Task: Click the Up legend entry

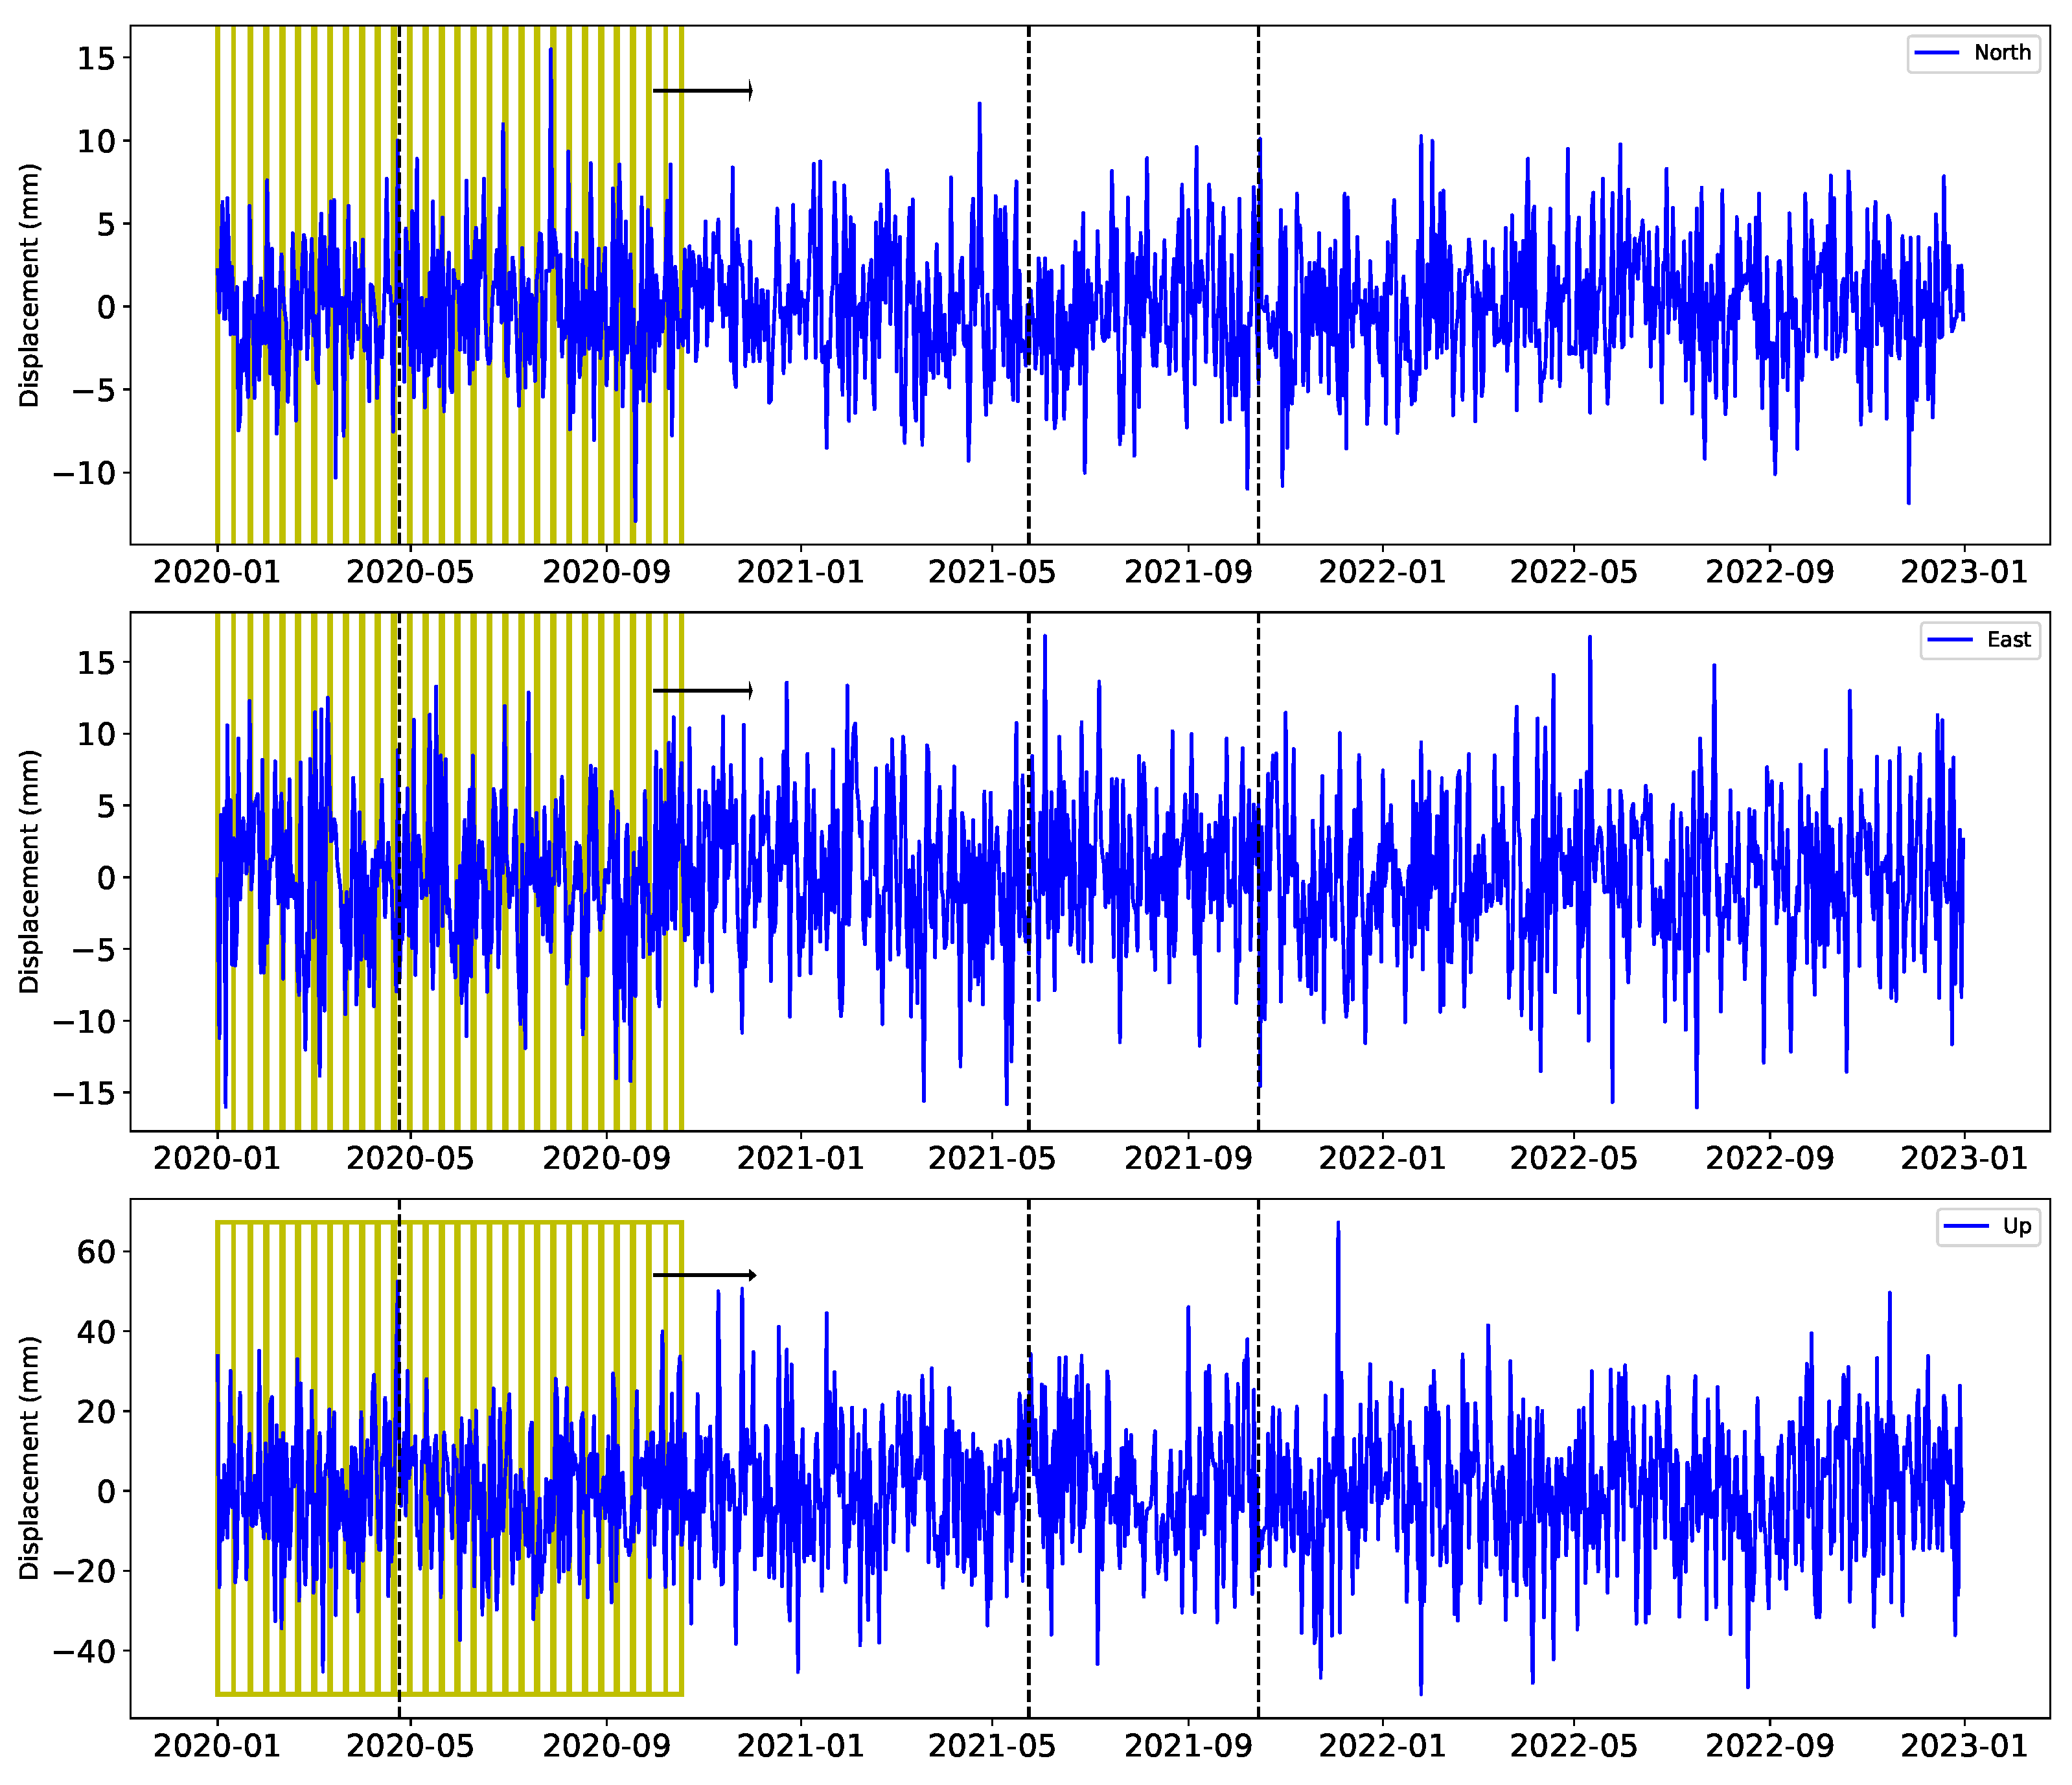Action: pyautogui.click(x=1988, y=1226)
